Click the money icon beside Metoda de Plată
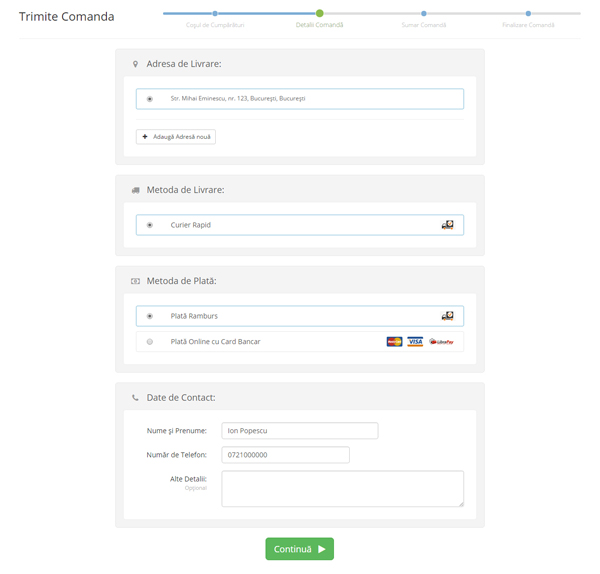This screenshot has width=600, height=574. (x=135, y=281)
